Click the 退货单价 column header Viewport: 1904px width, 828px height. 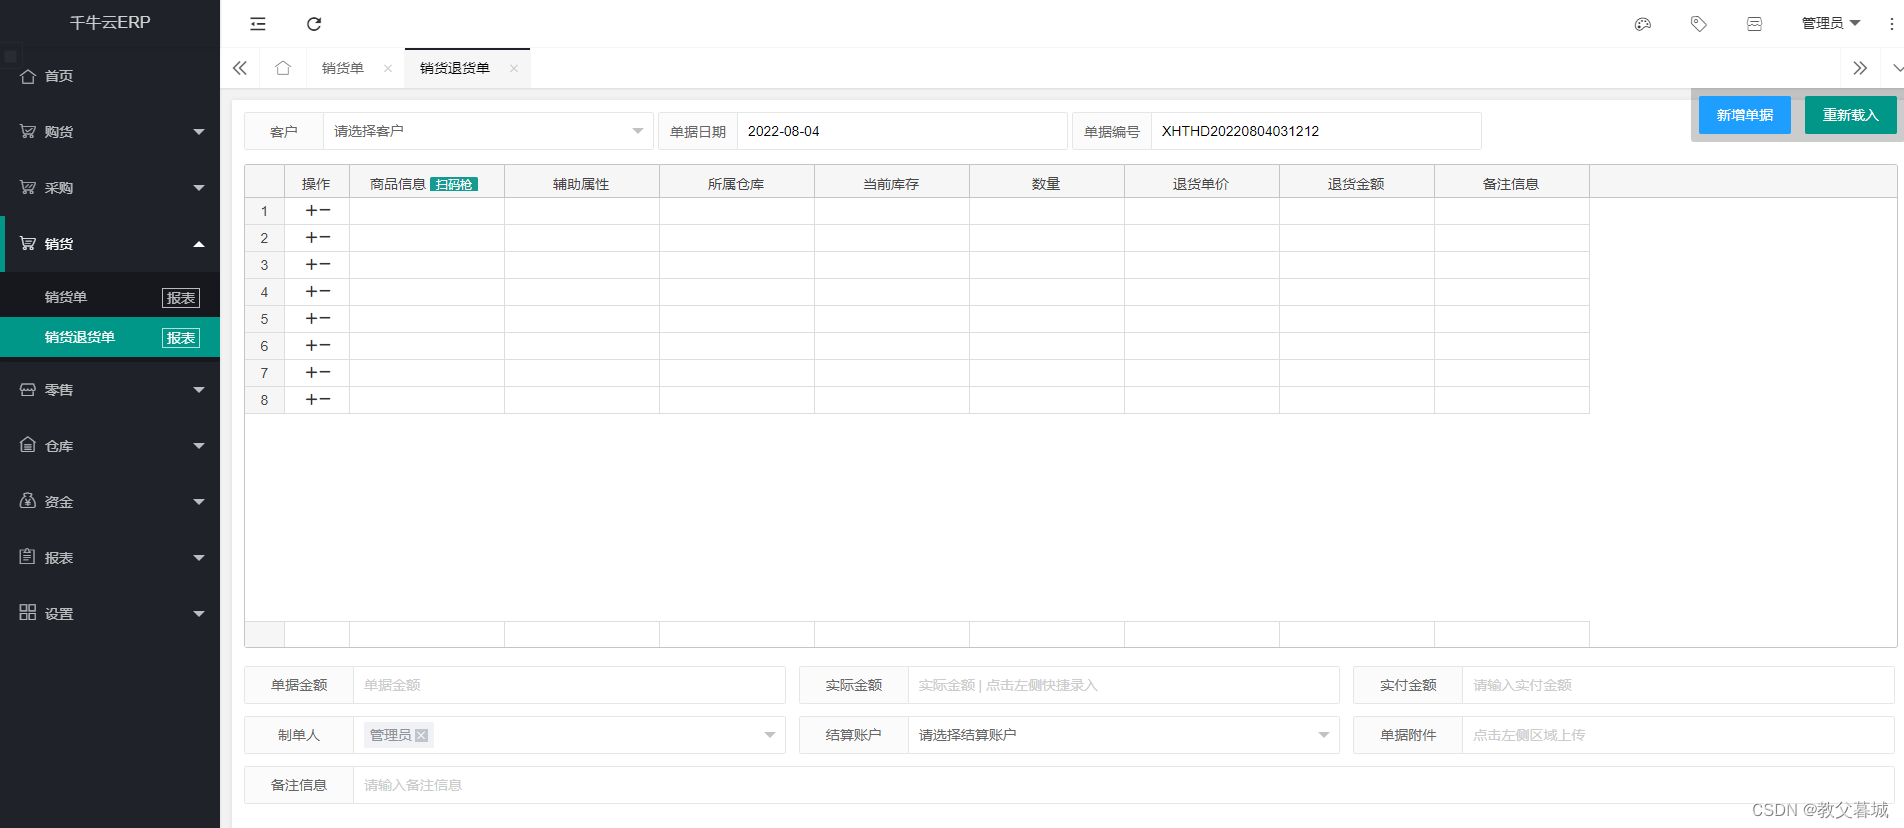click(x=1202, y=184)
